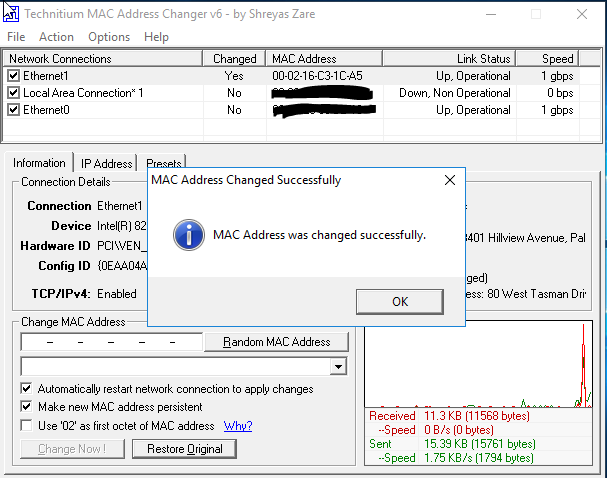This screenshot has height=478, width=607.
Task: Click Random MAC Address button
Action: [276, 342]
